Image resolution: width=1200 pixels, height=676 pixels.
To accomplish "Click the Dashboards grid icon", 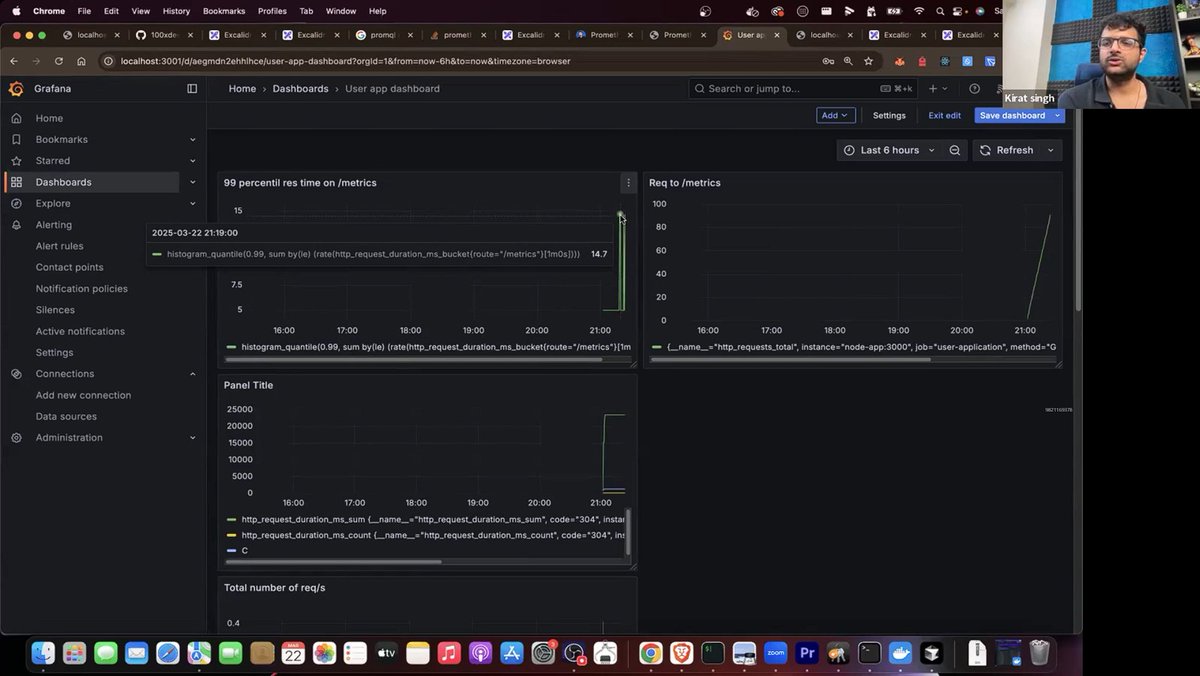I will (16, 182).
